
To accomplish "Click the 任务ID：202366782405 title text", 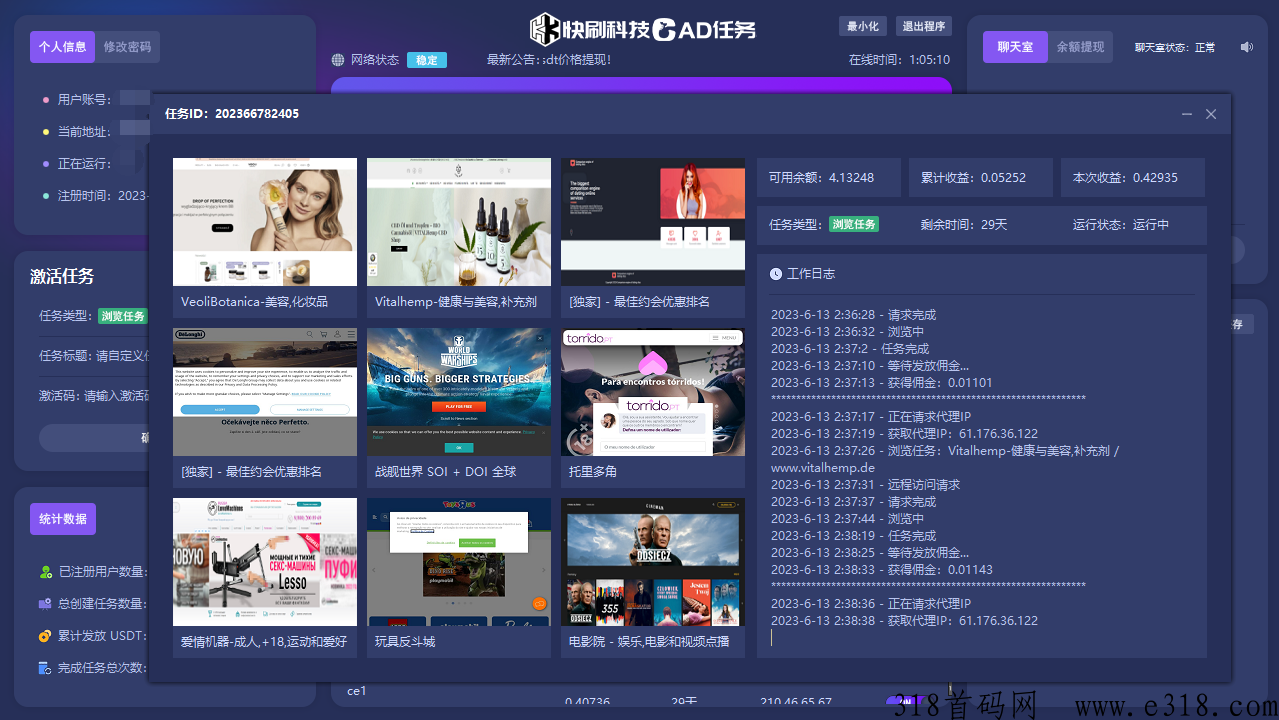I will pyautogui.click(x=232, y=114).
